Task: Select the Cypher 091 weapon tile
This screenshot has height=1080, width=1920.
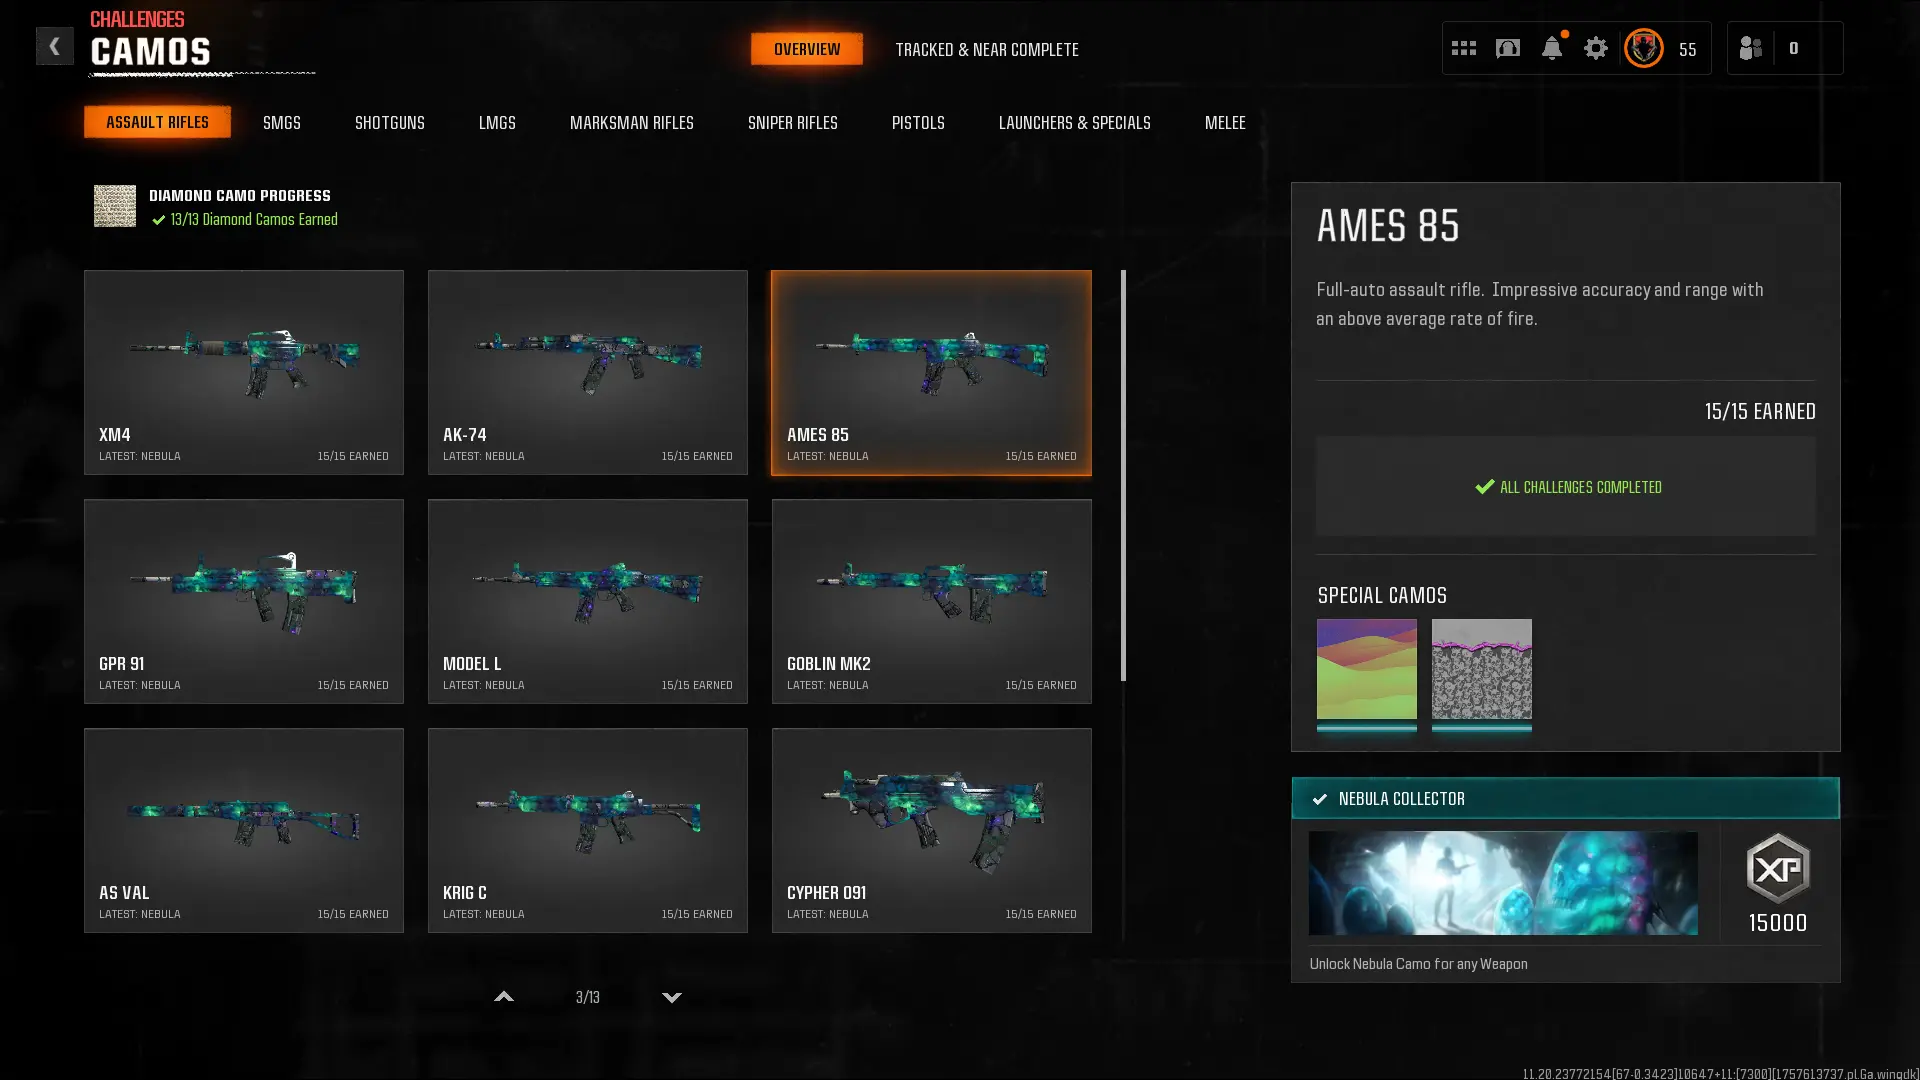Action: 931,830
